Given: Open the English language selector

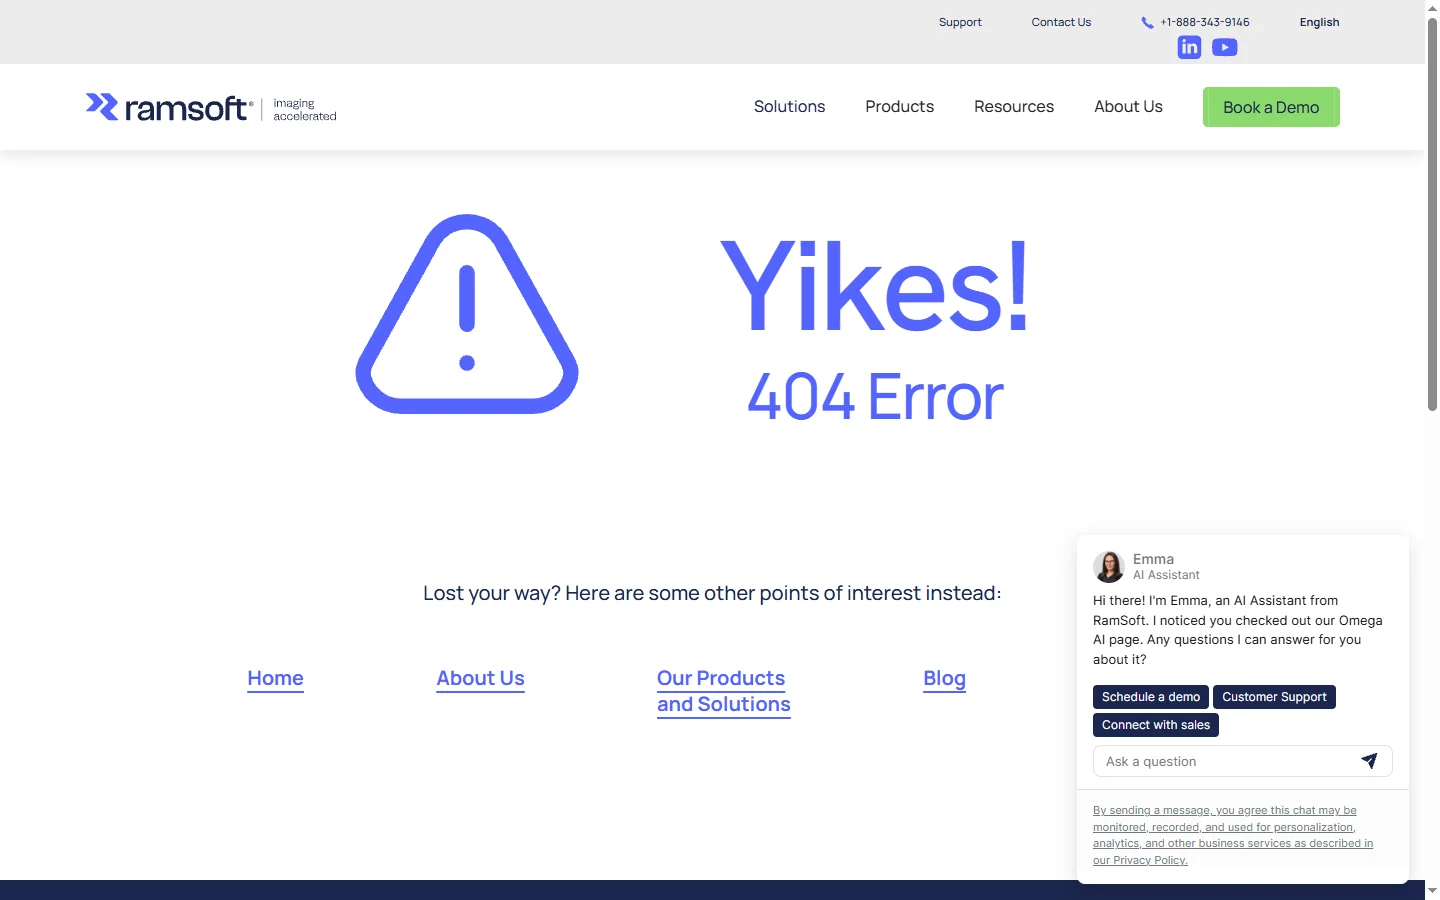Looking at the screenshot, I should (1319, 22).
